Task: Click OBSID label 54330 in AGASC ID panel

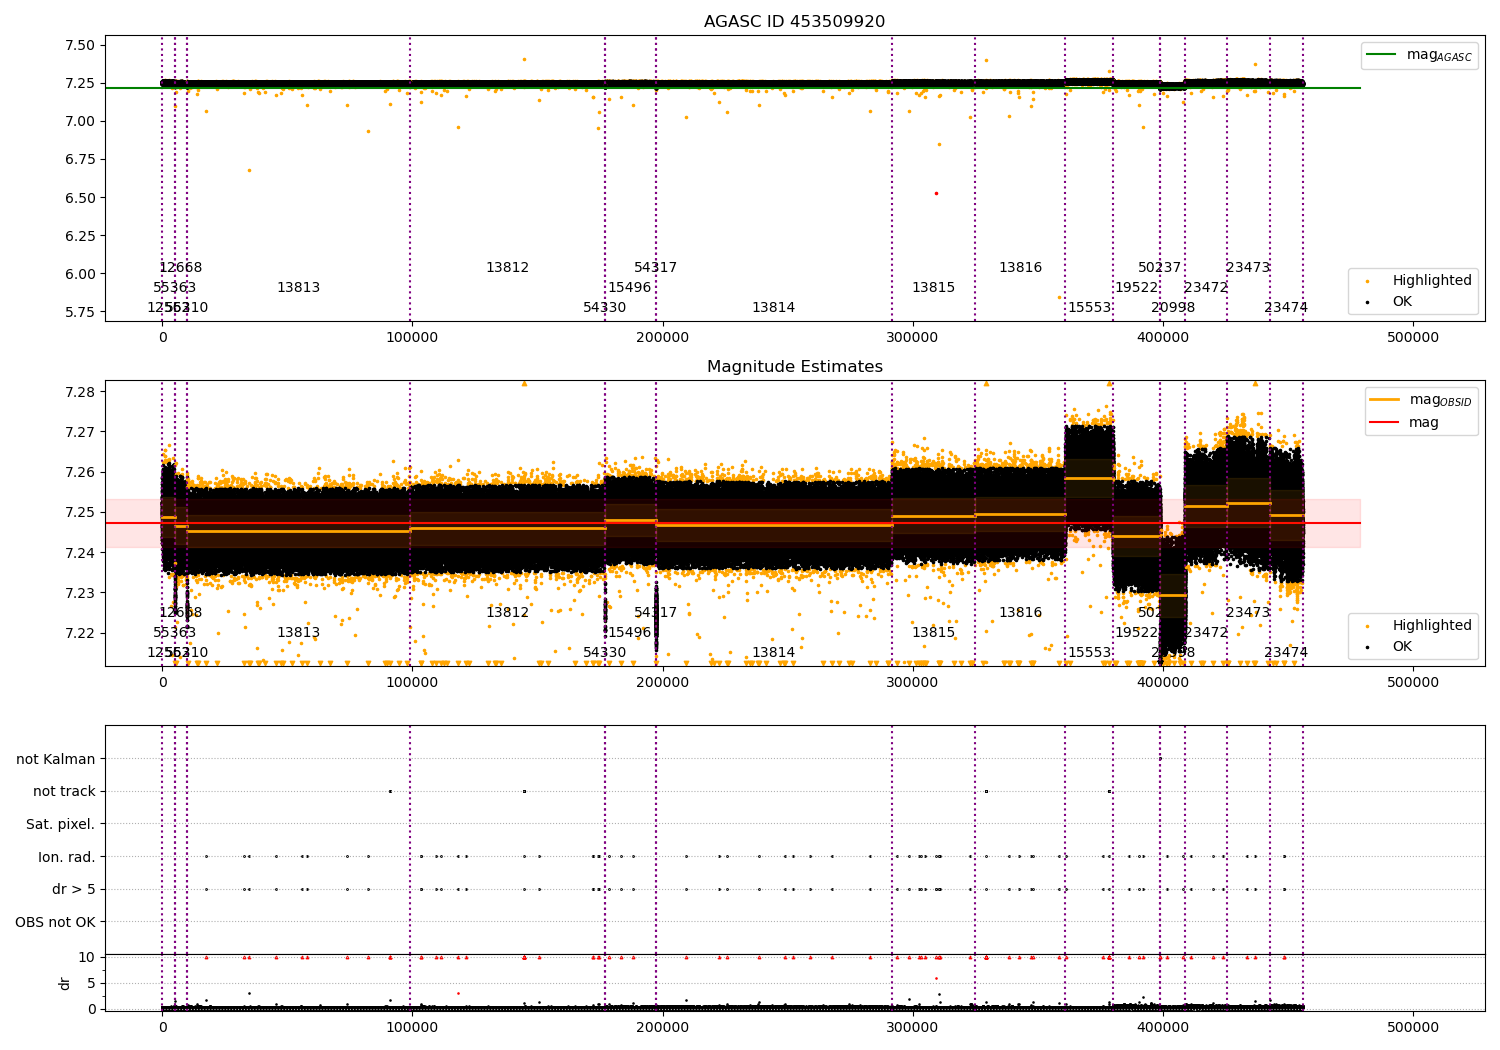Action: click(604, 308)
